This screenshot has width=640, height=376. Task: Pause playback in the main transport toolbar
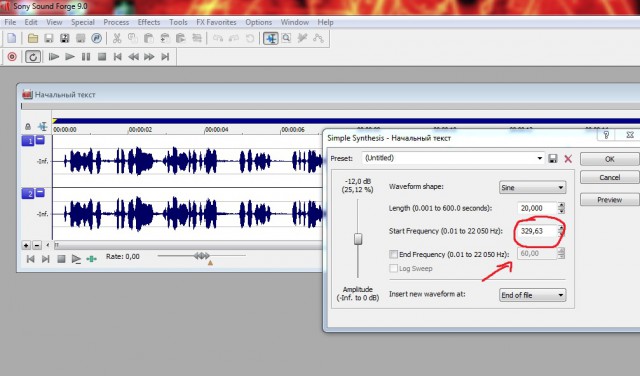(x=86, y=56)
